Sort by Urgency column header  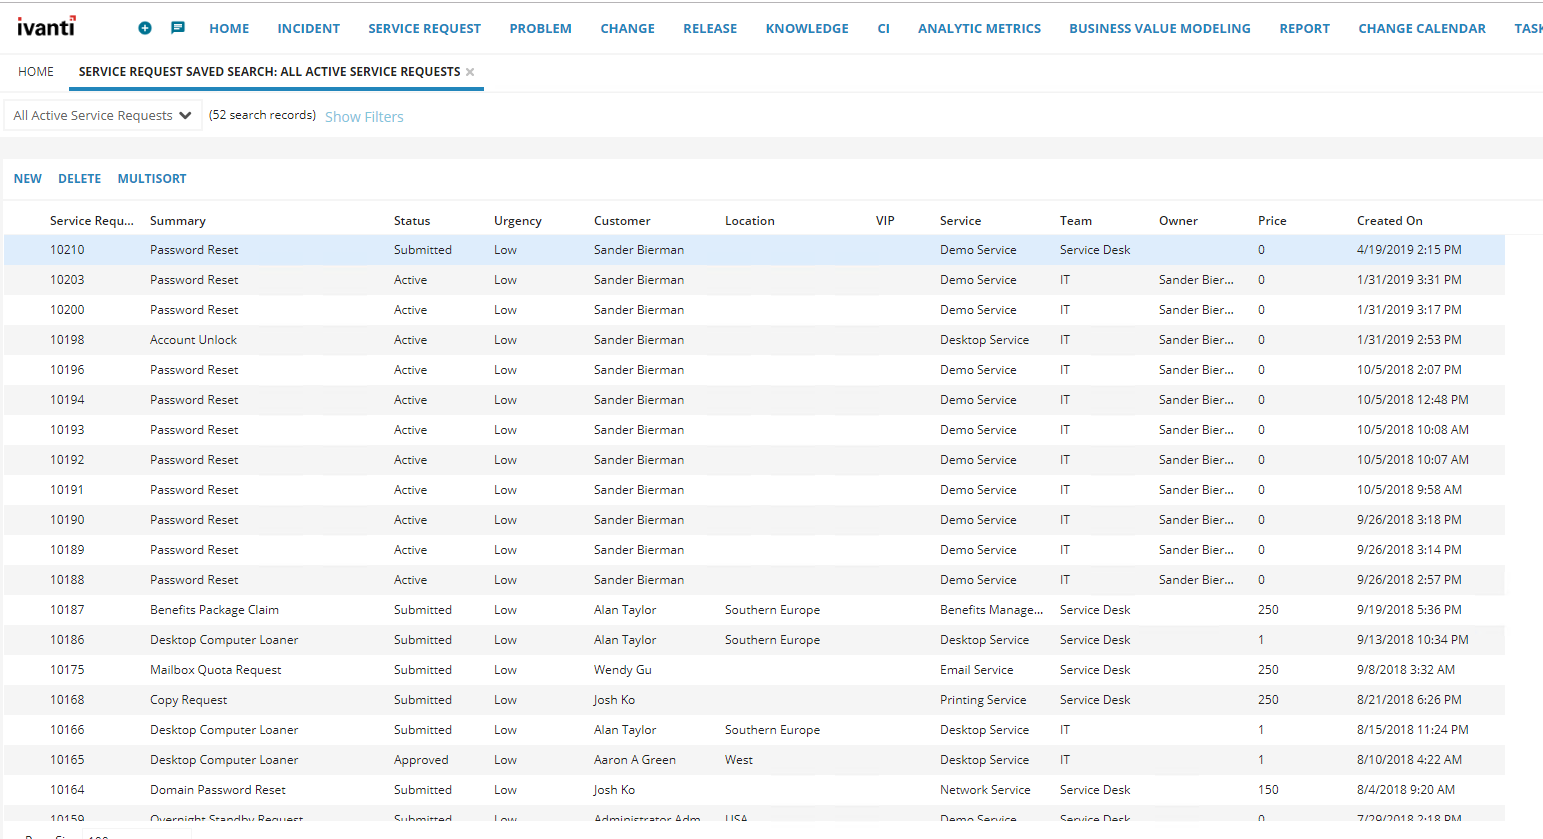518,221
